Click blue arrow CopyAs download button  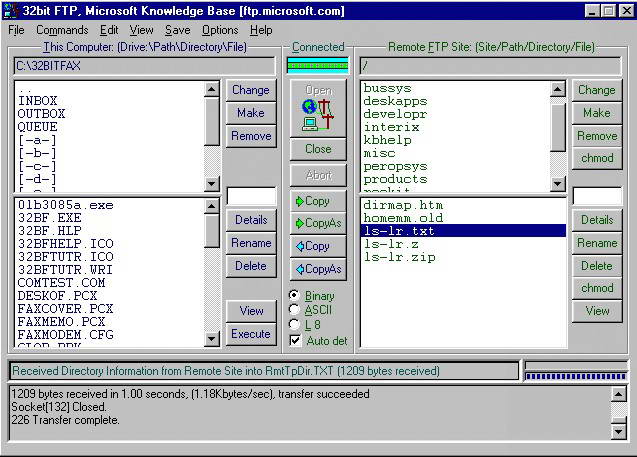pos(318,269)
